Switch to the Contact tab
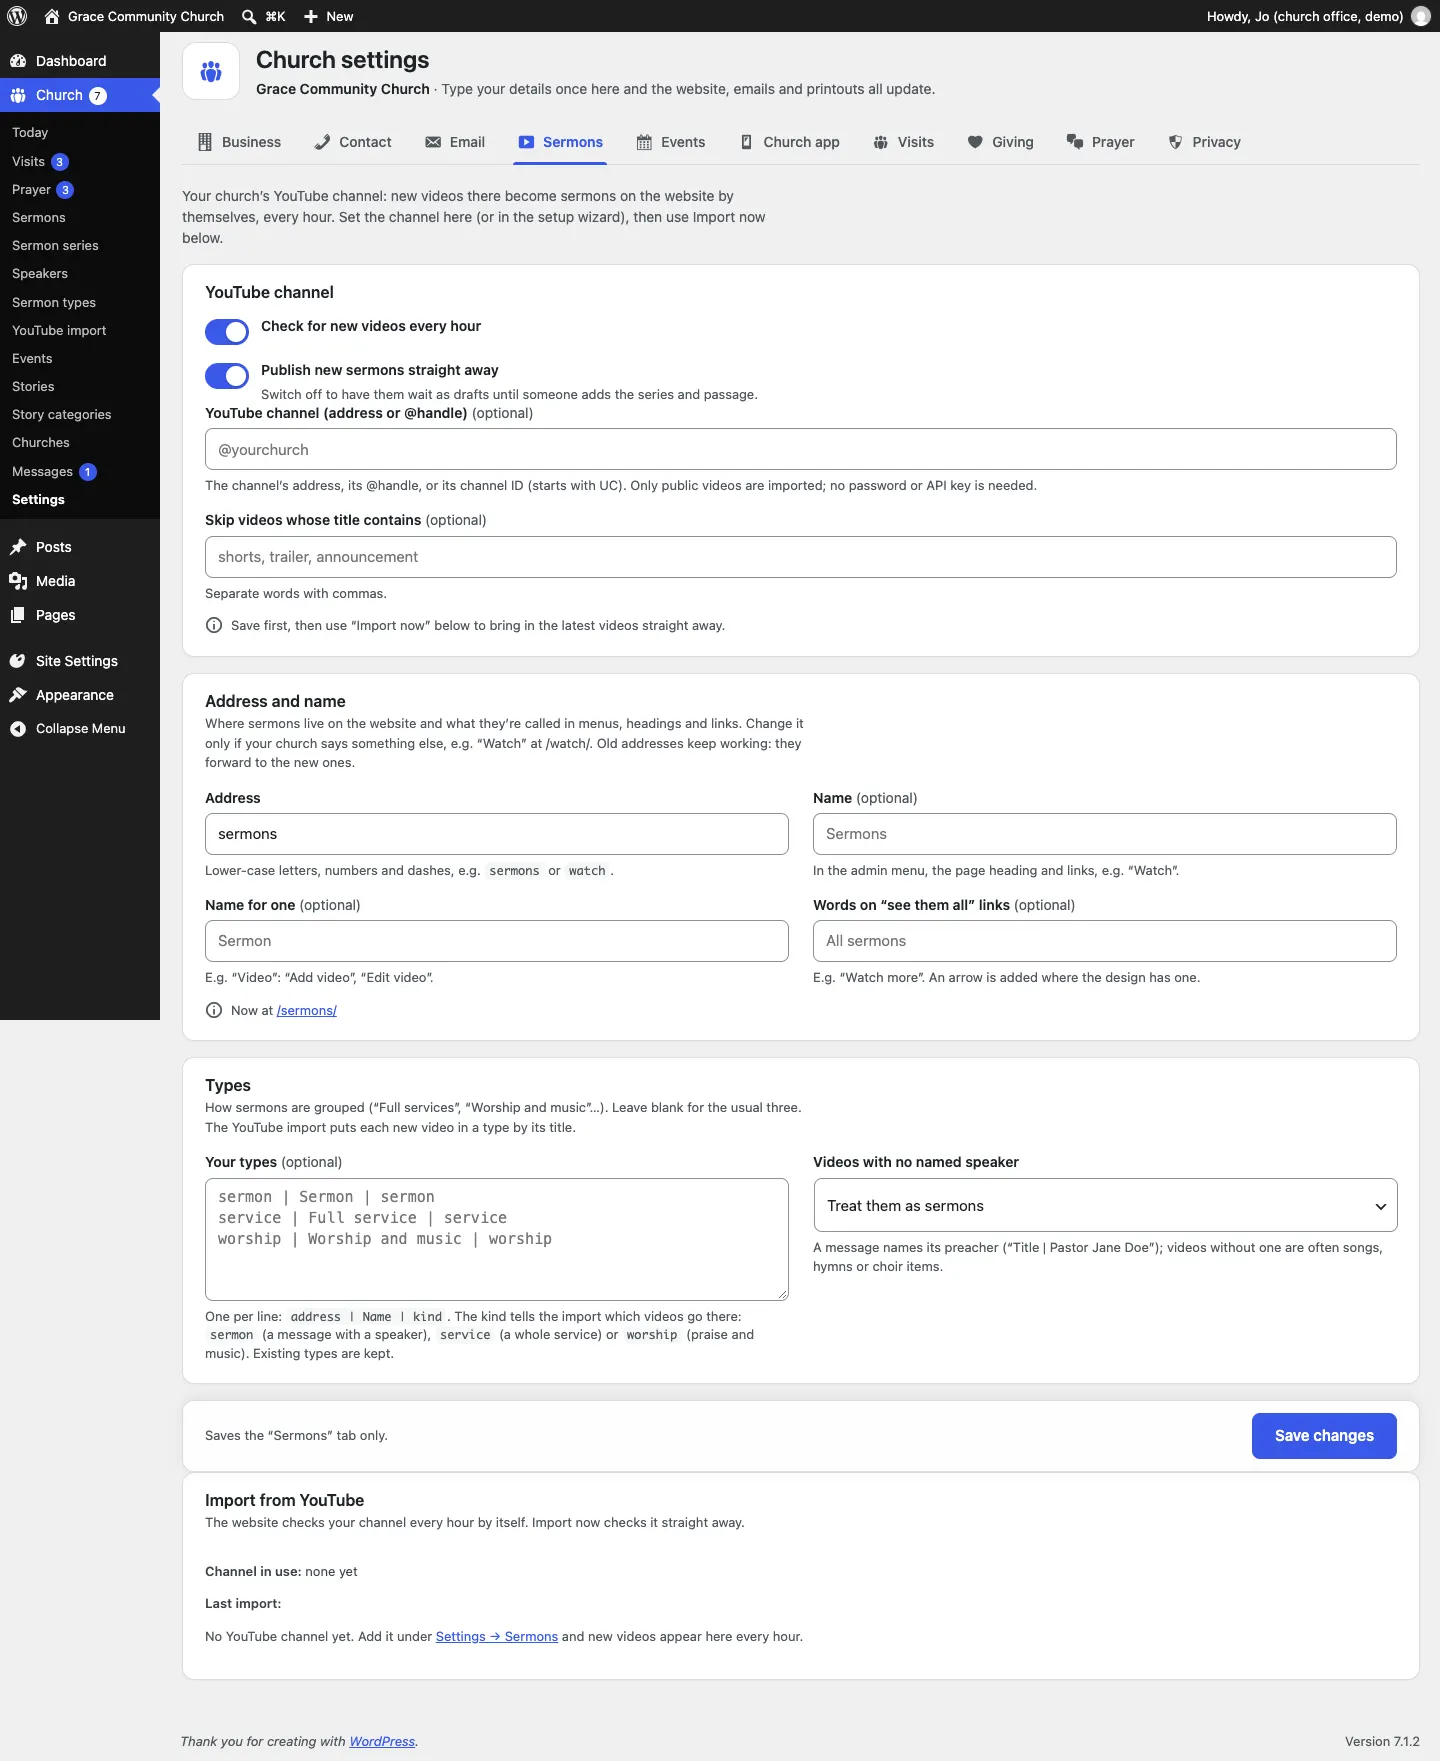Viewport: 1440px width, 1761px height. click(353, 142)
